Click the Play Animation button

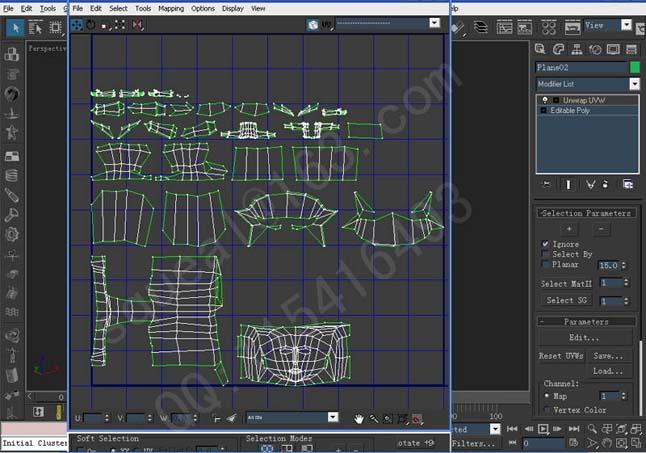(543, 428)
